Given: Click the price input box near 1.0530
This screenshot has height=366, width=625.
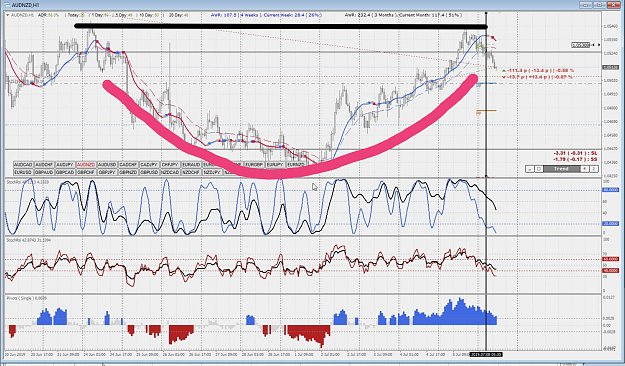Looking at the screenshot, I should coord(580,45).
